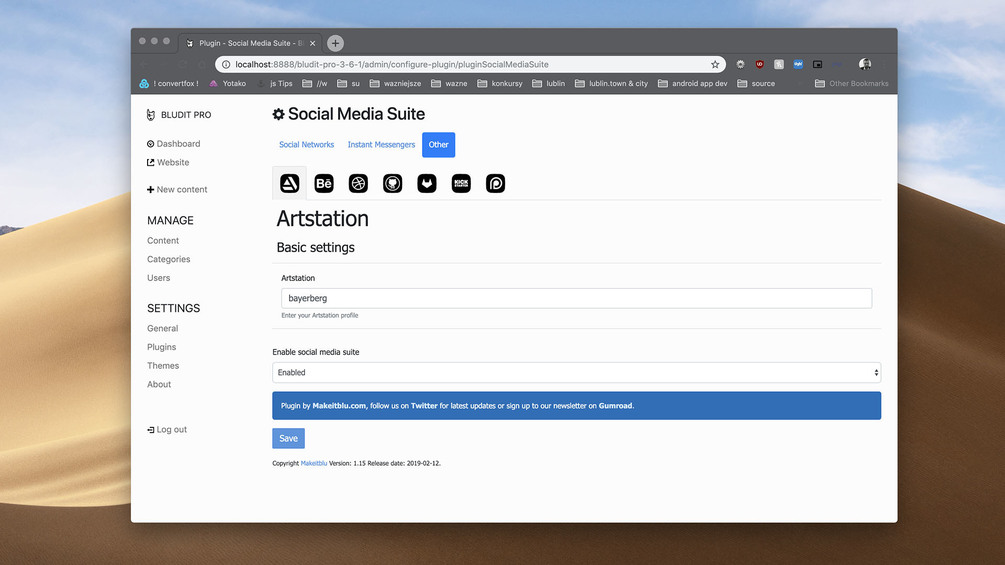Switch to the Instant Messengers tab
Image resolution: width=1005 pixels, height=565 pixels.
(x=381, y=145)
